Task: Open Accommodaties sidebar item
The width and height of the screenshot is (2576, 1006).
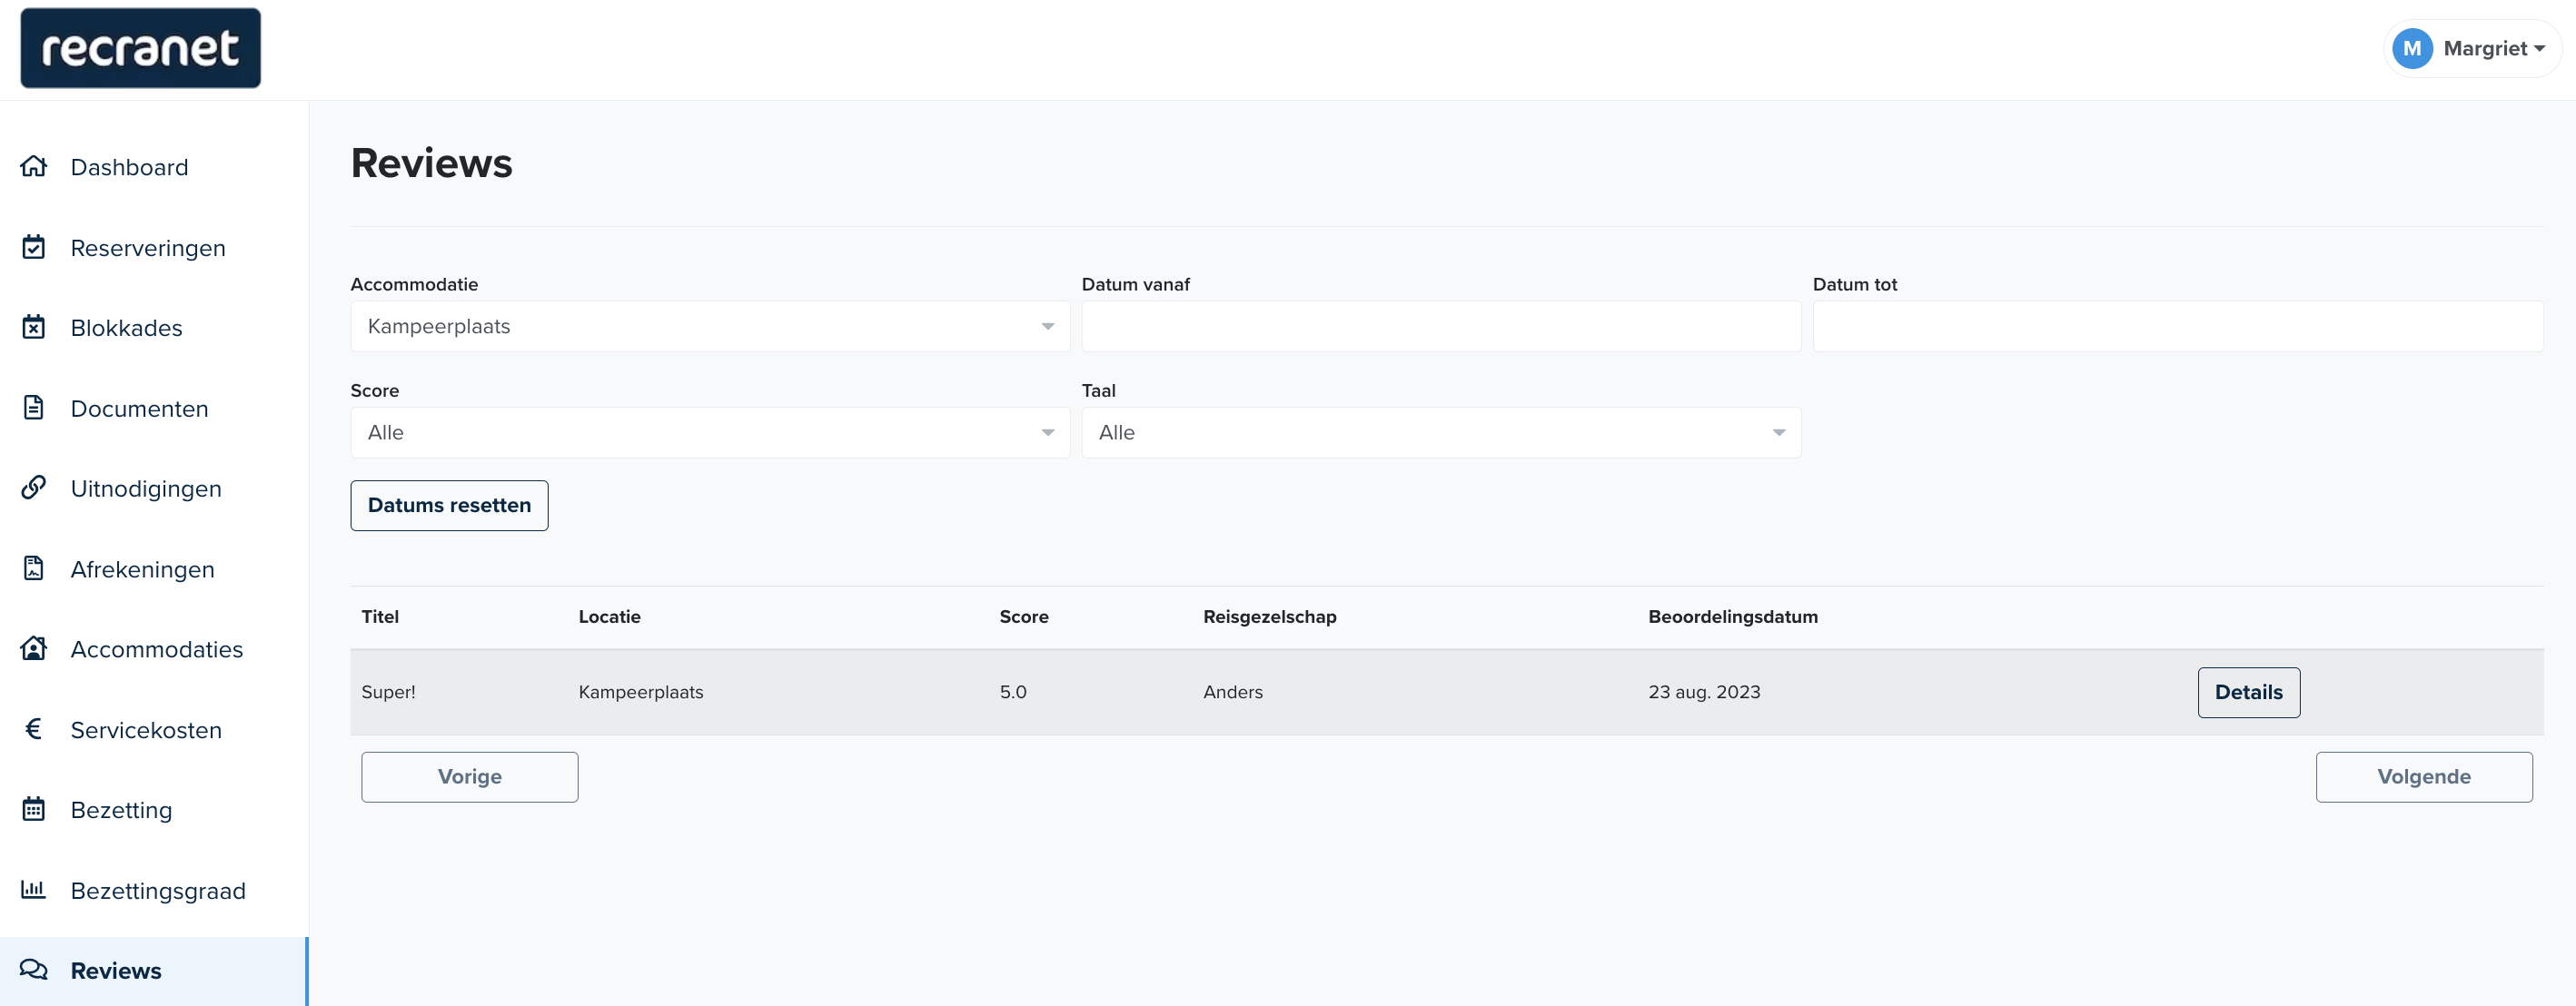Action: [x=154, y=649]
